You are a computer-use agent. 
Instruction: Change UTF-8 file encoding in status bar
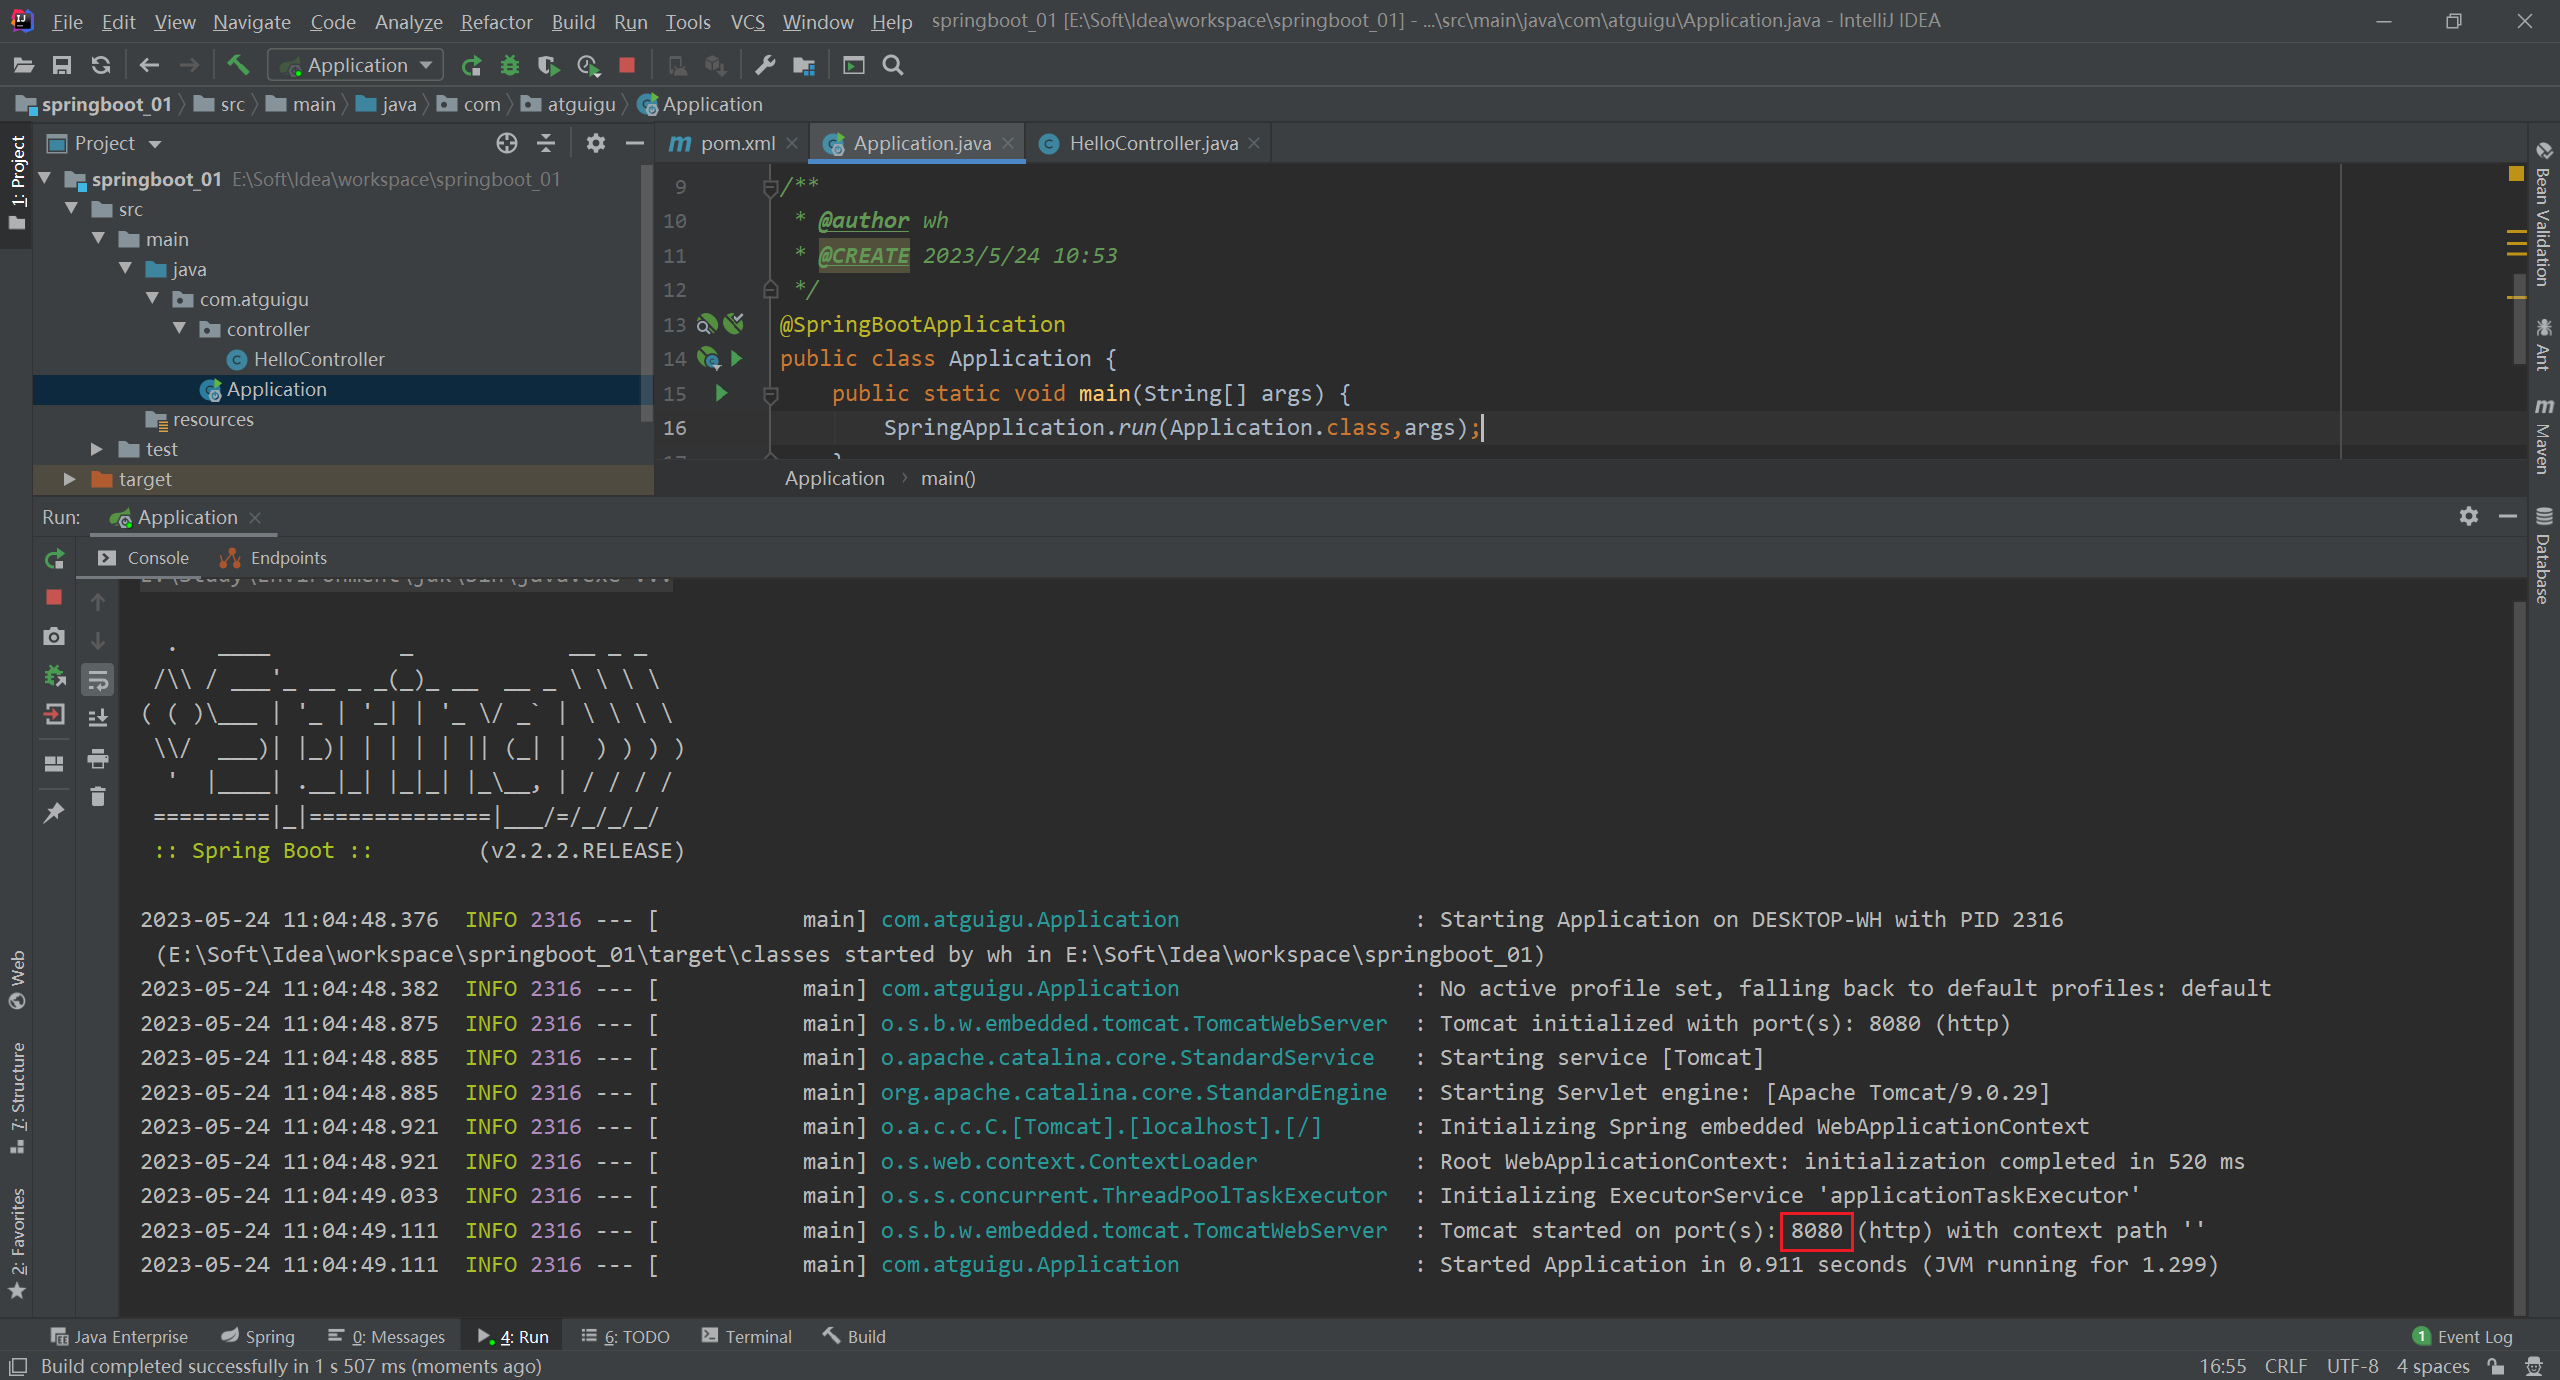pyautogui.click(x=2352, y=1366)
